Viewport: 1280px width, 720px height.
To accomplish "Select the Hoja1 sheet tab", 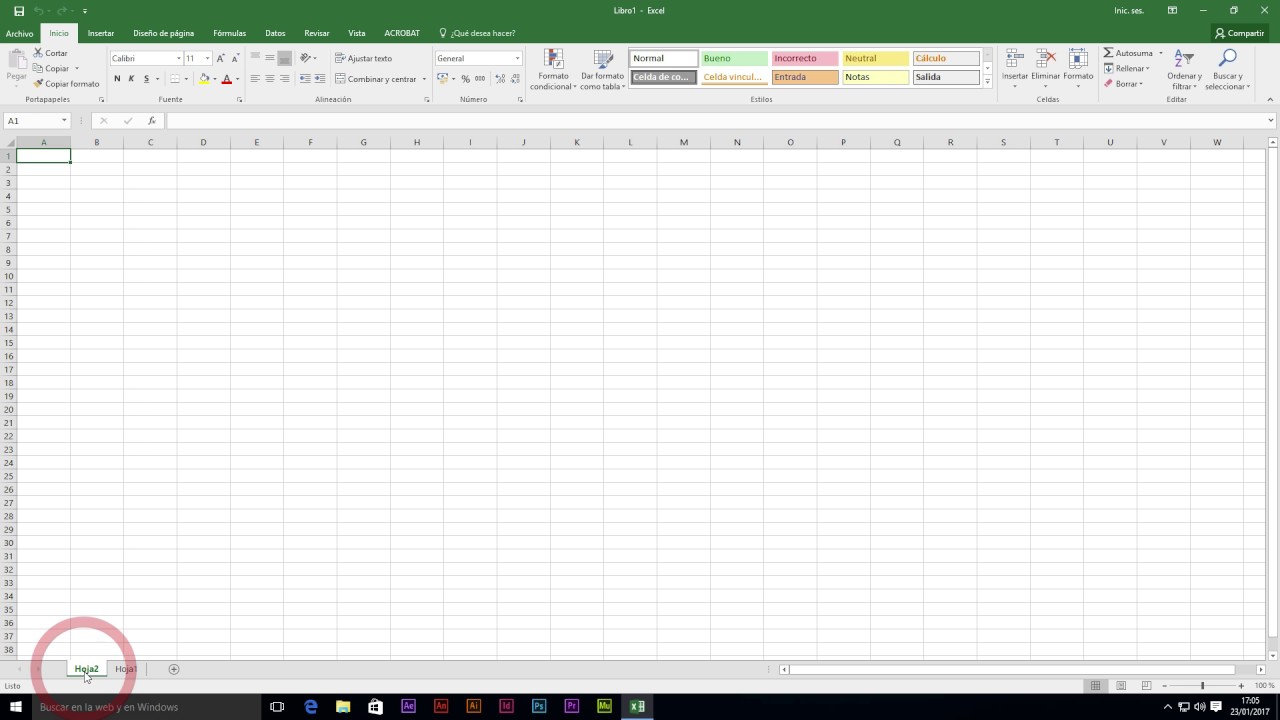I will (126, 669).
